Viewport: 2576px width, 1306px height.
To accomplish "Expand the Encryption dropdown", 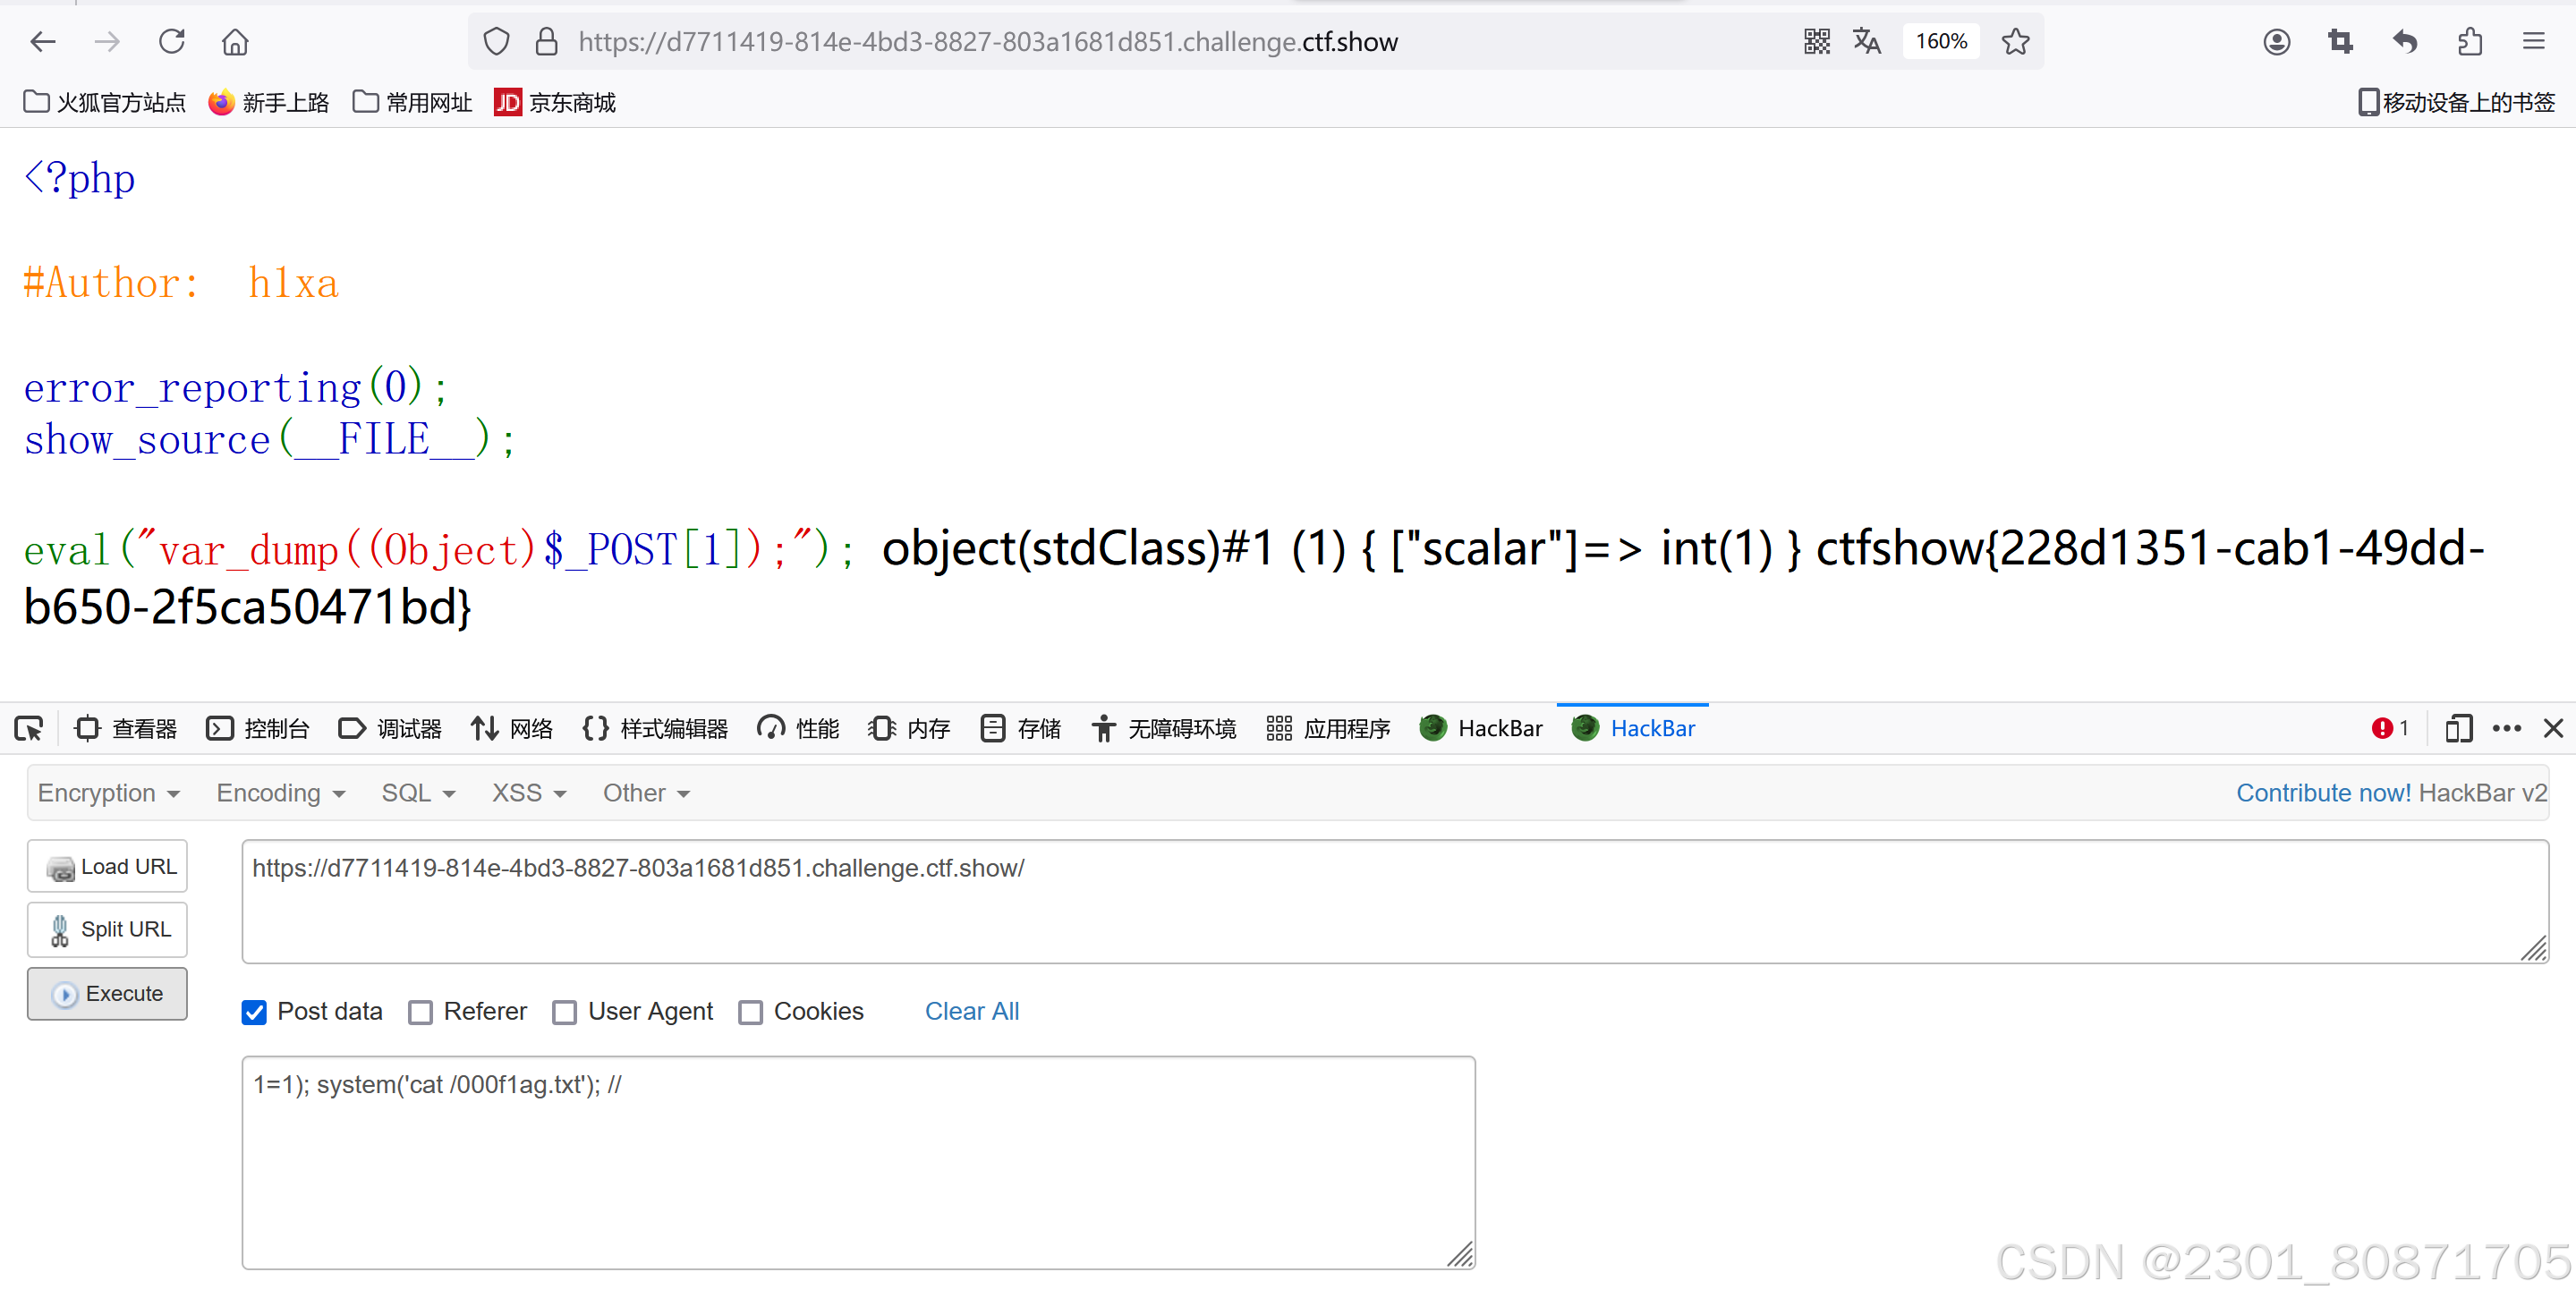I will [x=108, y=793].
